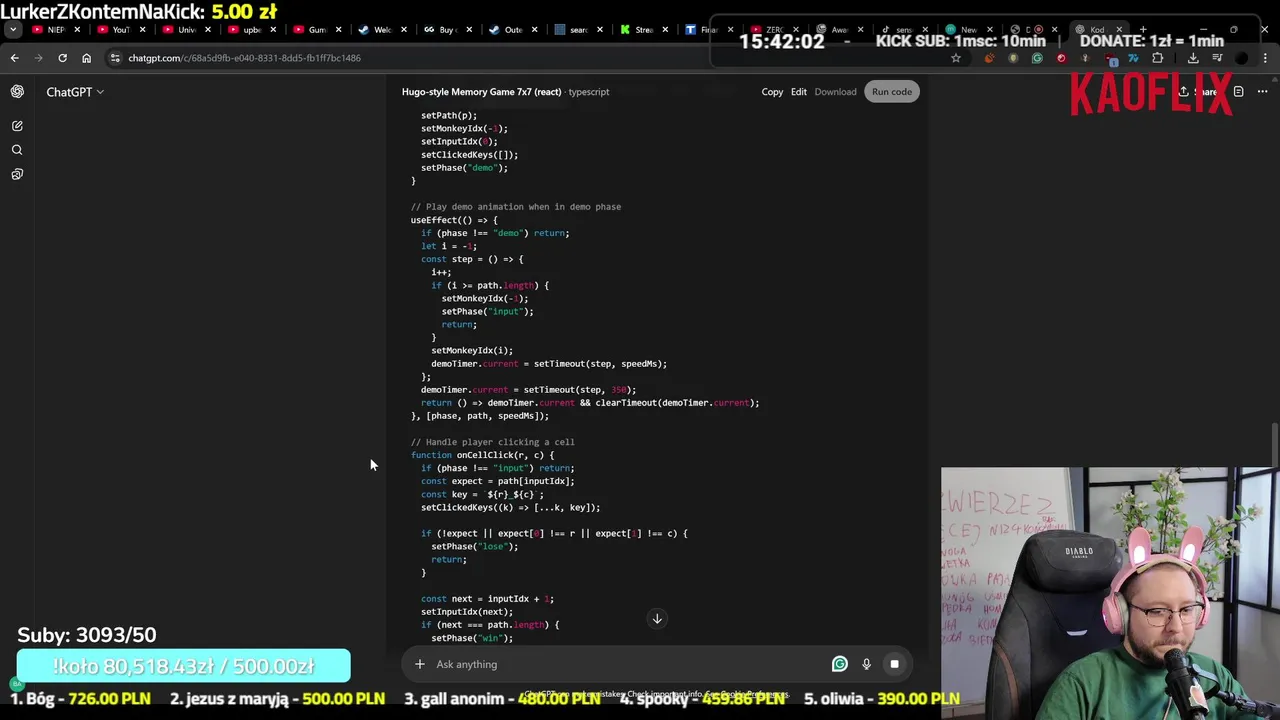Click the line 'function onCellClick(r, c) {'
Viewport: 1280px width, 720px height.
482,455
